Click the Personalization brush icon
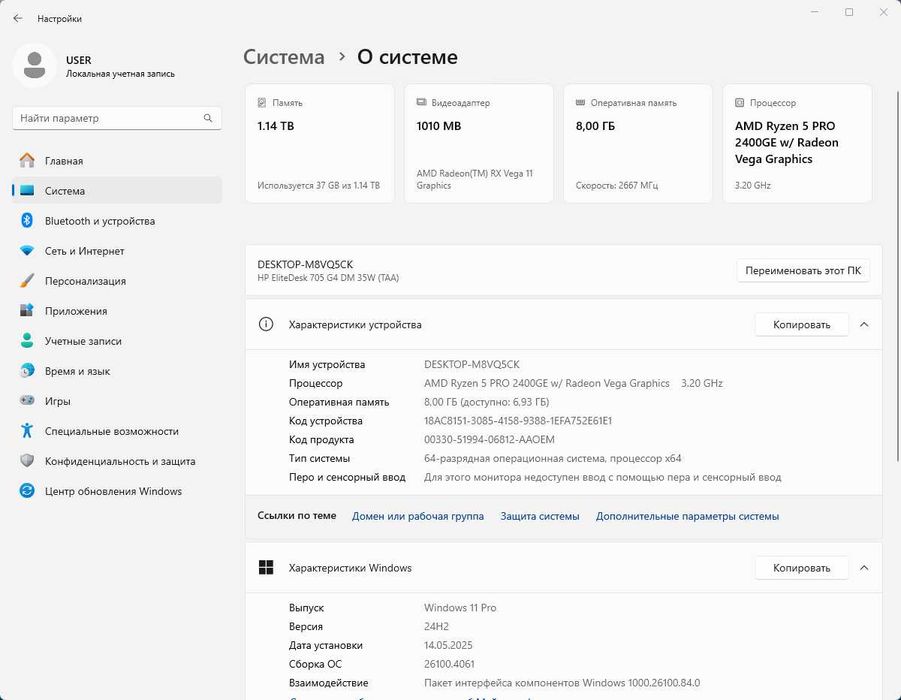The width and height of the screenshot is (901, 700). click(x=27, y=281)
